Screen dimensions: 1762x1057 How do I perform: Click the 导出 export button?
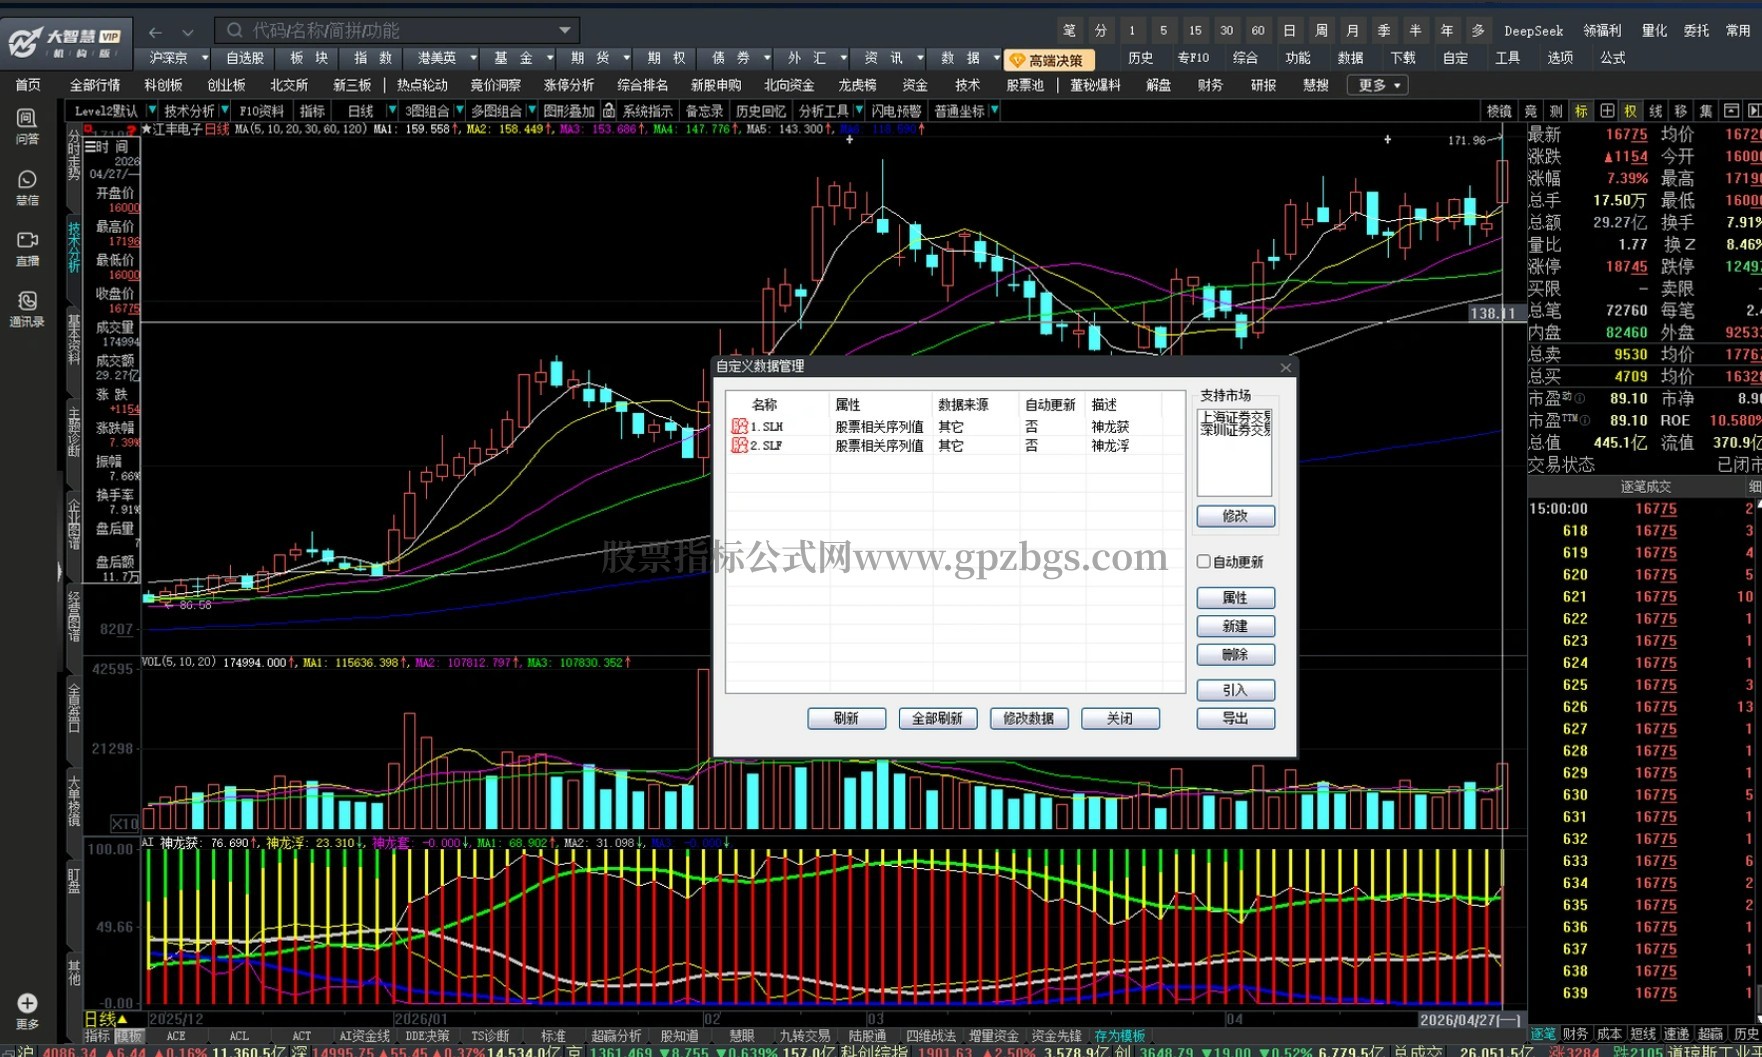(1235, 718)
